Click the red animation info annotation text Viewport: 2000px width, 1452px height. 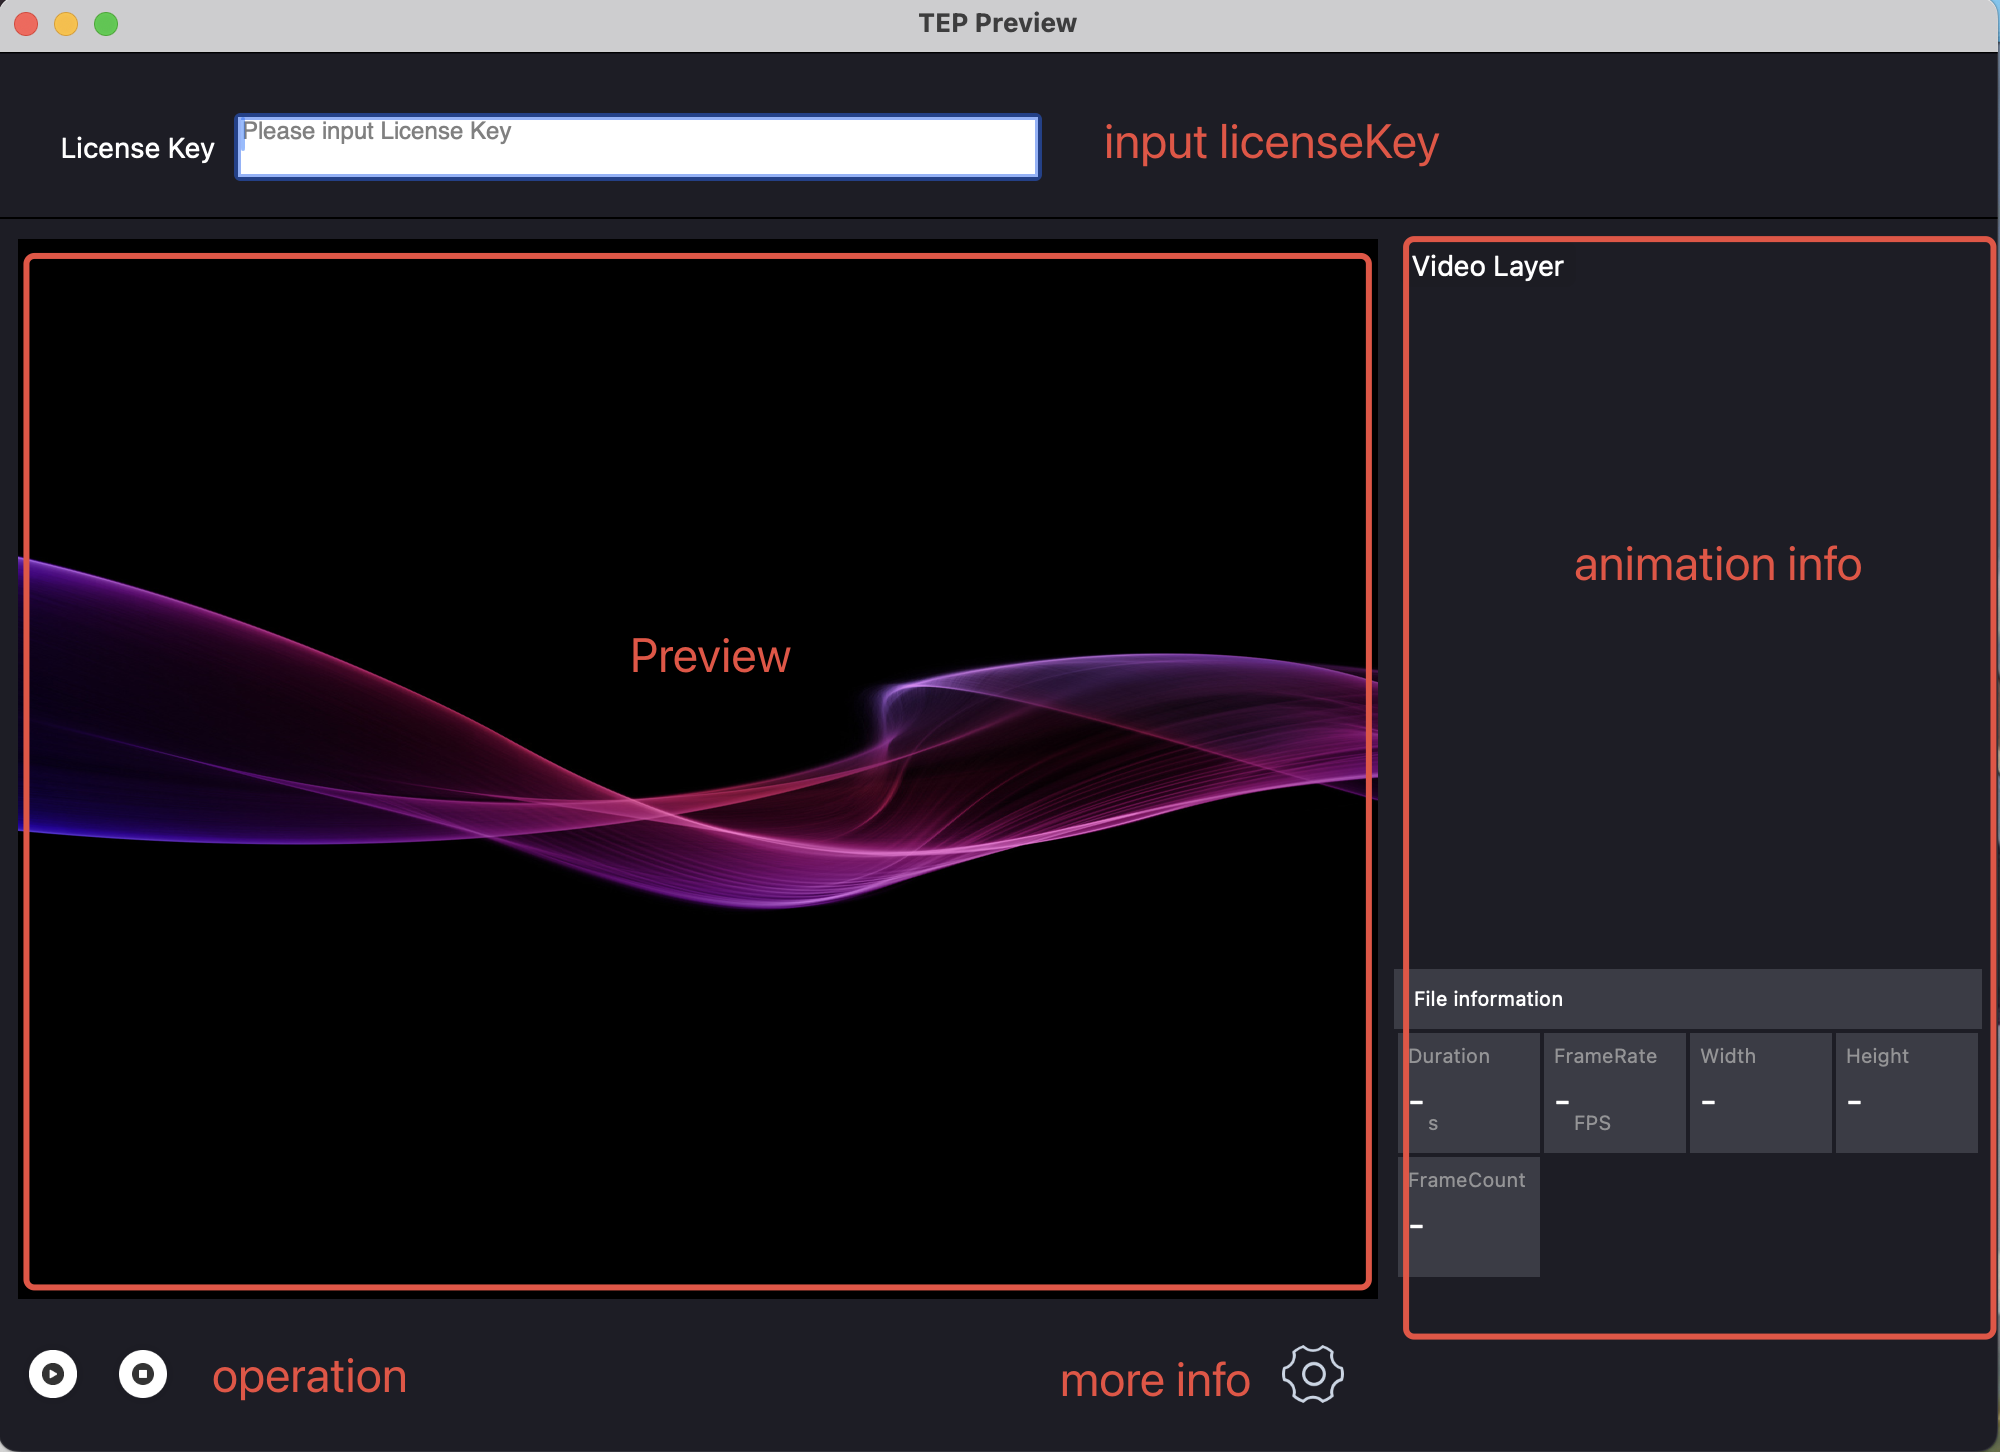[x=1717, y=564]
